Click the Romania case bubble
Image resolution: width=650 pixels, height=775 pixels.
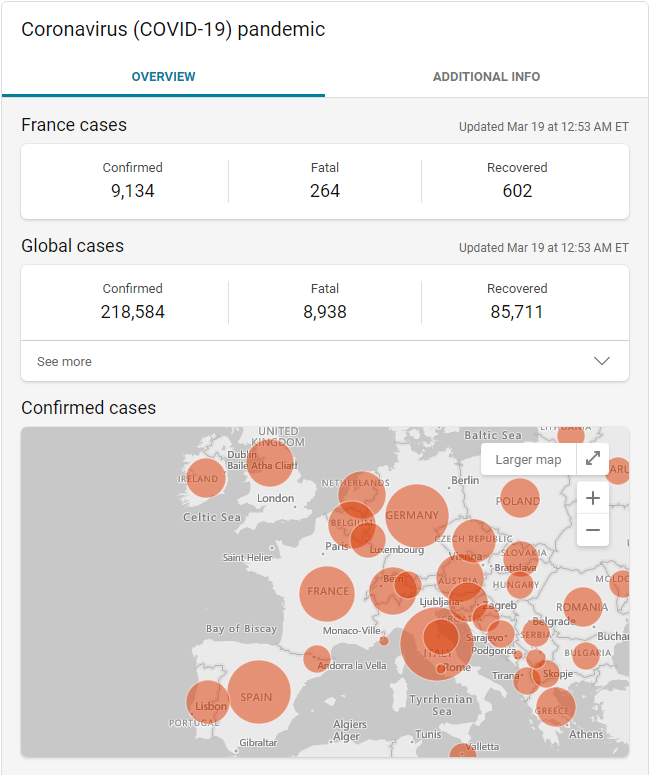tap(582, 607)
